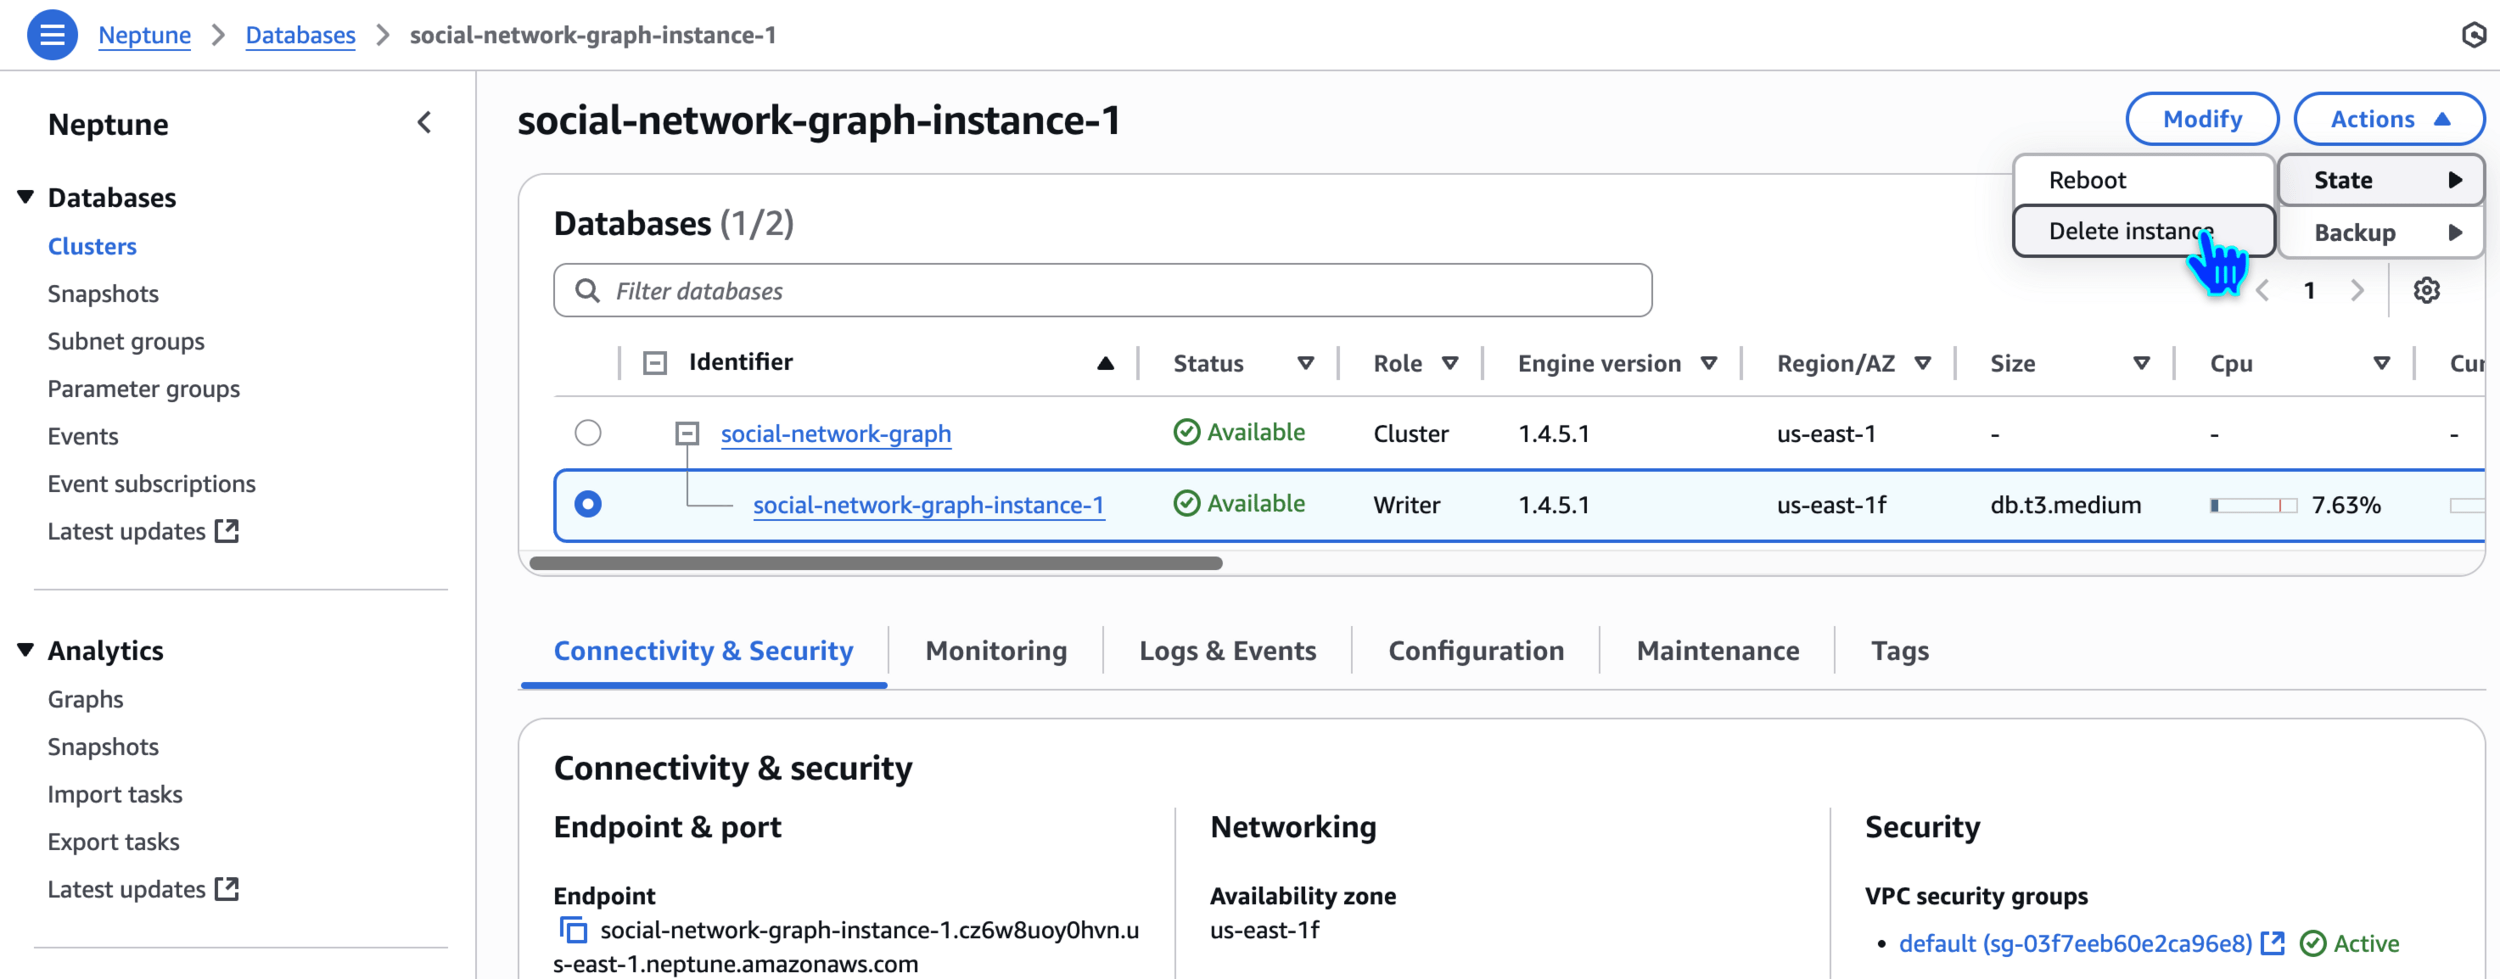Focus the Filter databases search field
This screenshot has height=979, width=2500.
pos(1102,290)
